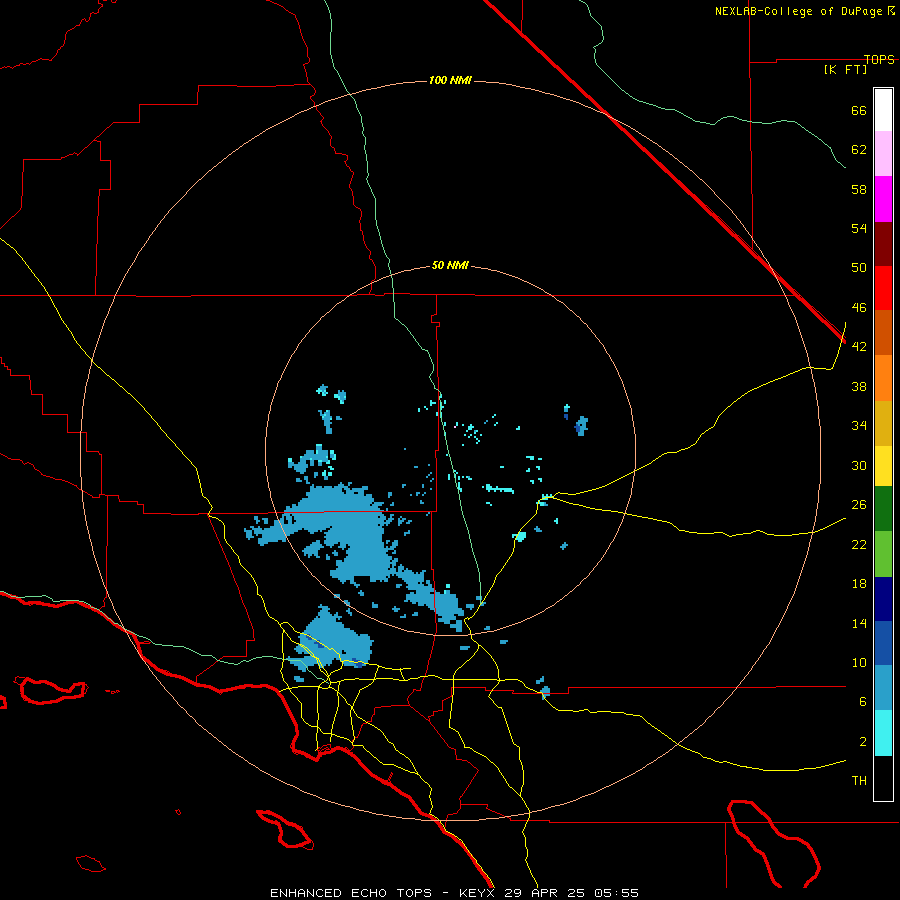Click the 18 value on the scale

[x=859, y=584]
